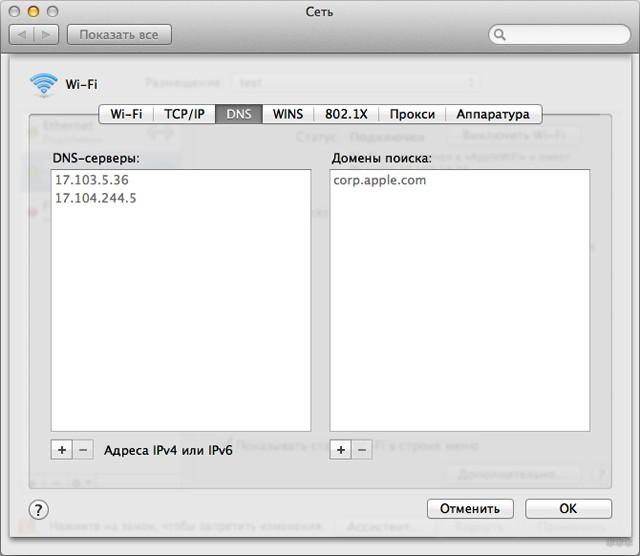Screen dimensions: 640x556
Task: Click the Wi-Fi signal icon
Action: pos(44,85)
